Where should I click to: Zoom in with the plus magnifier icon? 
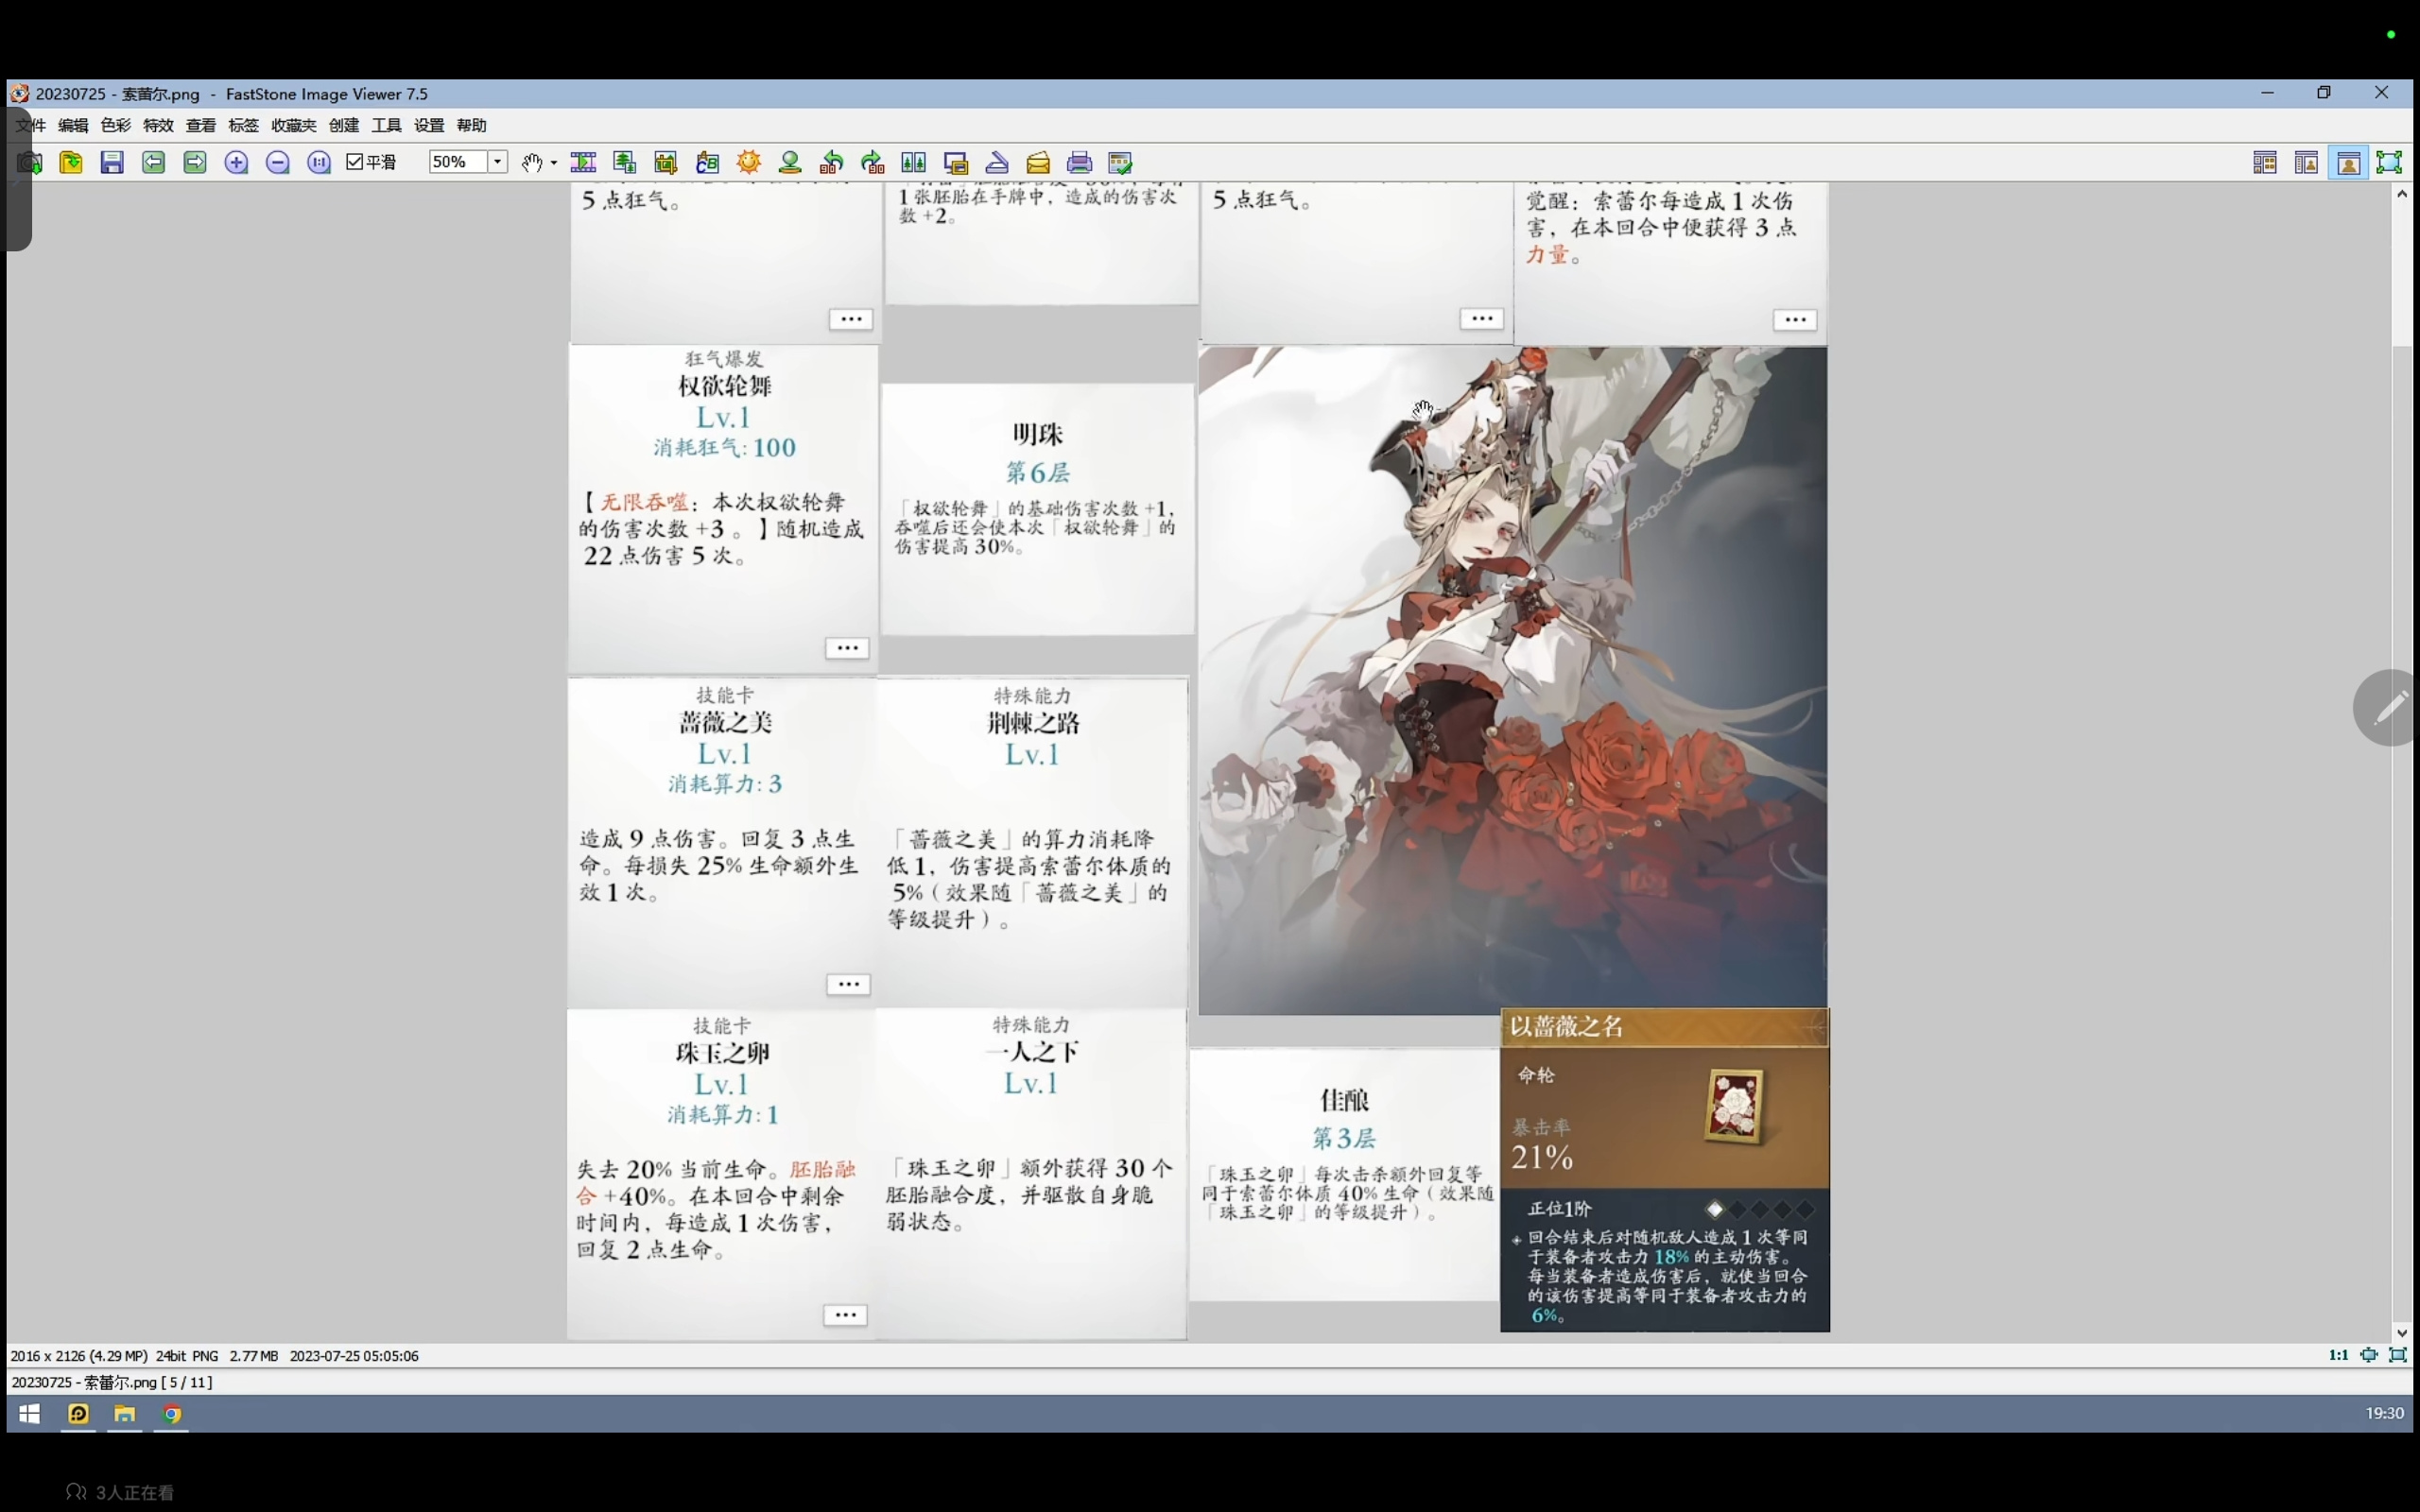coord(236,163)
